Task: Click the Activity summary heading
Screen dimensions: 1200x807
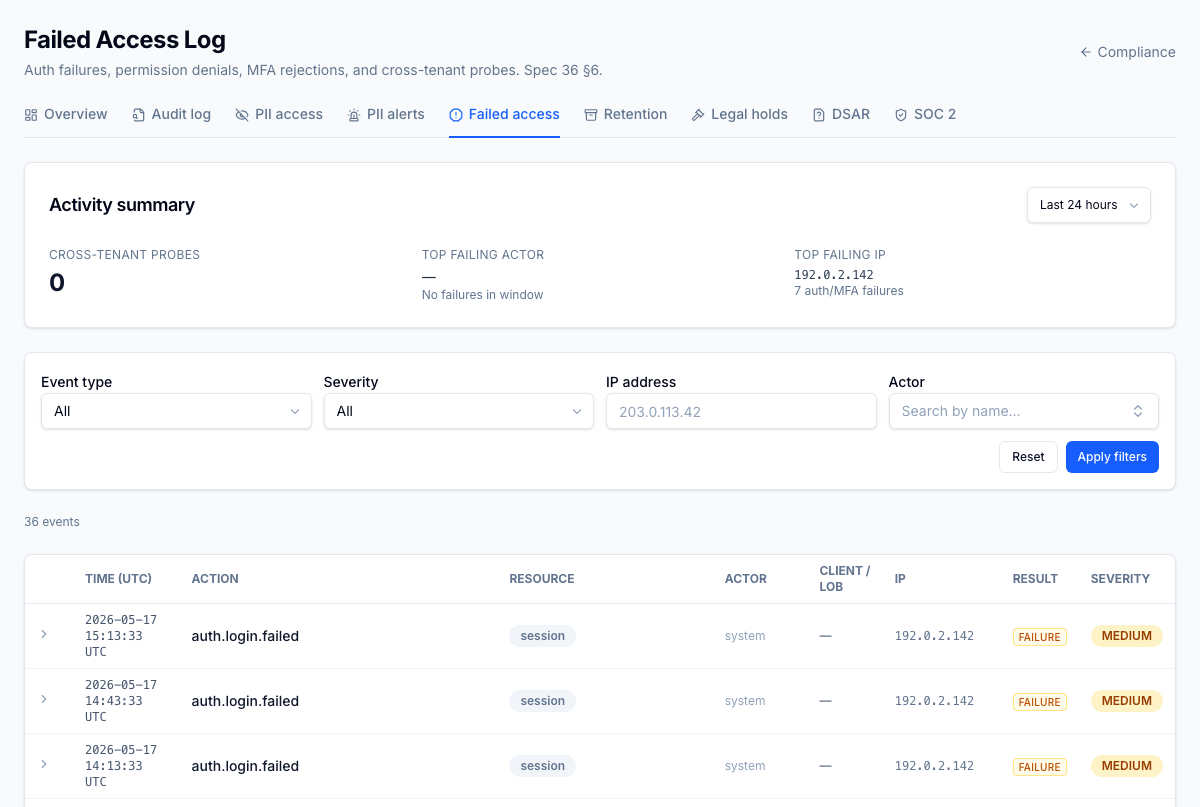Action: point(122,205)
